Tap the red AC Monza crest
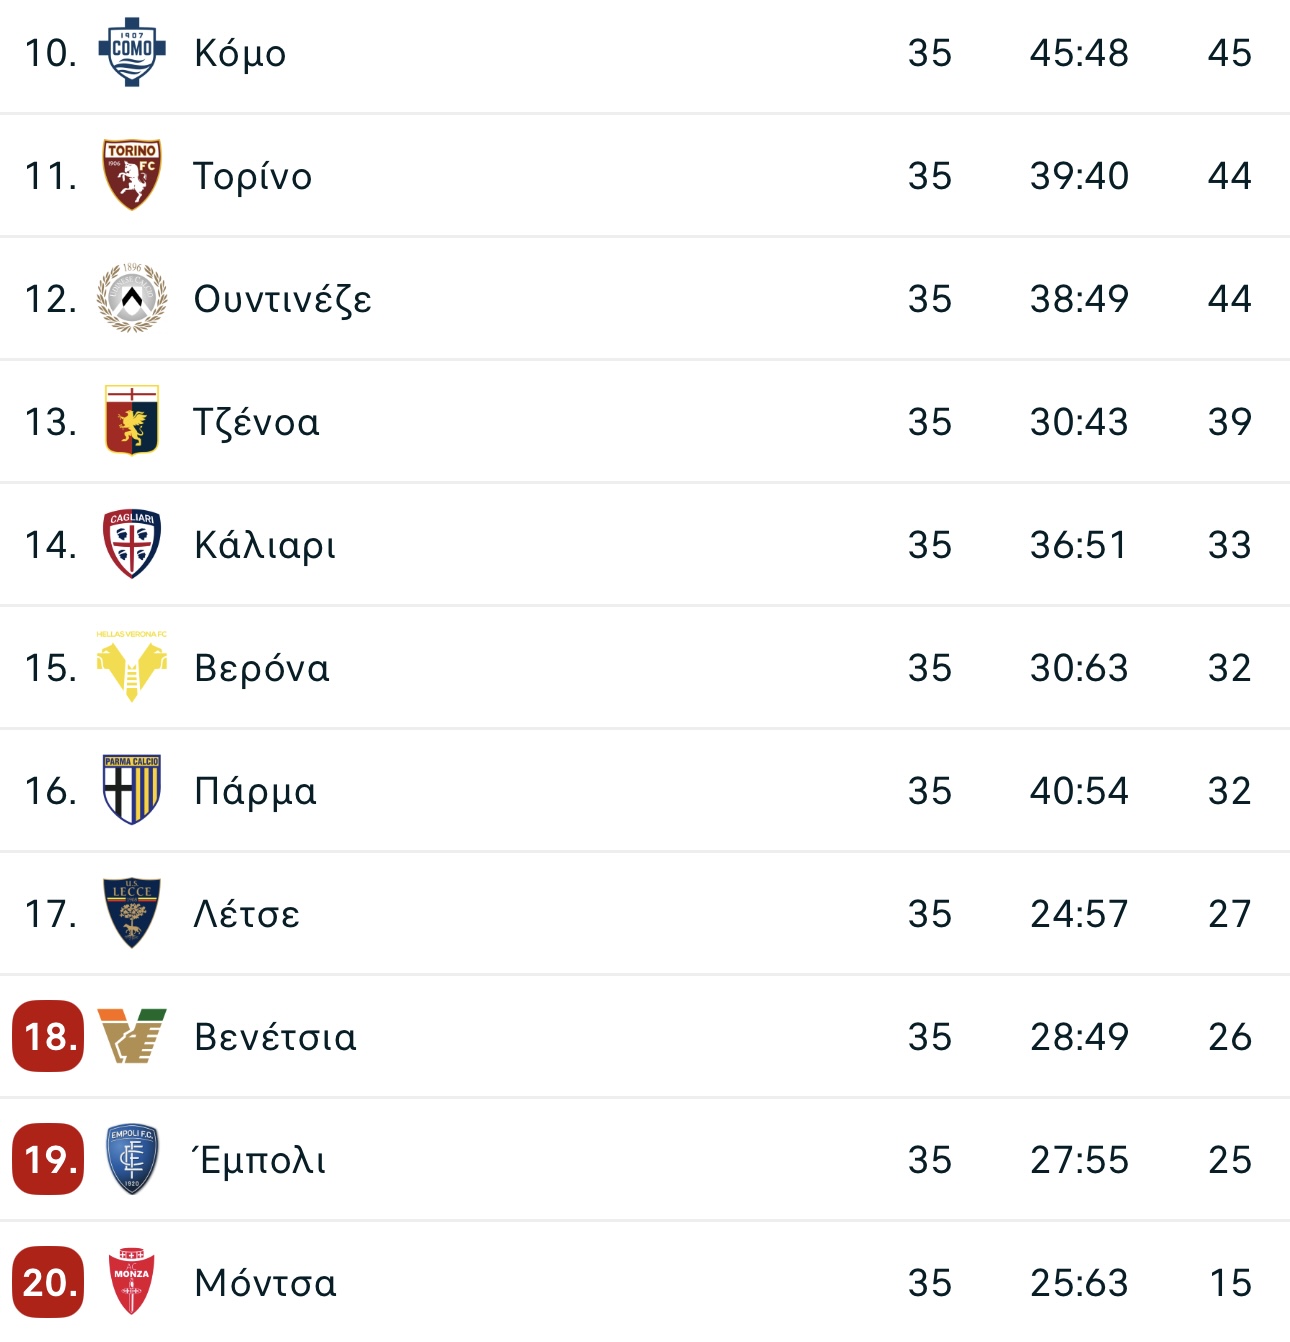The width and height of the screenshot is (1290, 1342). pyautogui.click(x=132, y=1282)
